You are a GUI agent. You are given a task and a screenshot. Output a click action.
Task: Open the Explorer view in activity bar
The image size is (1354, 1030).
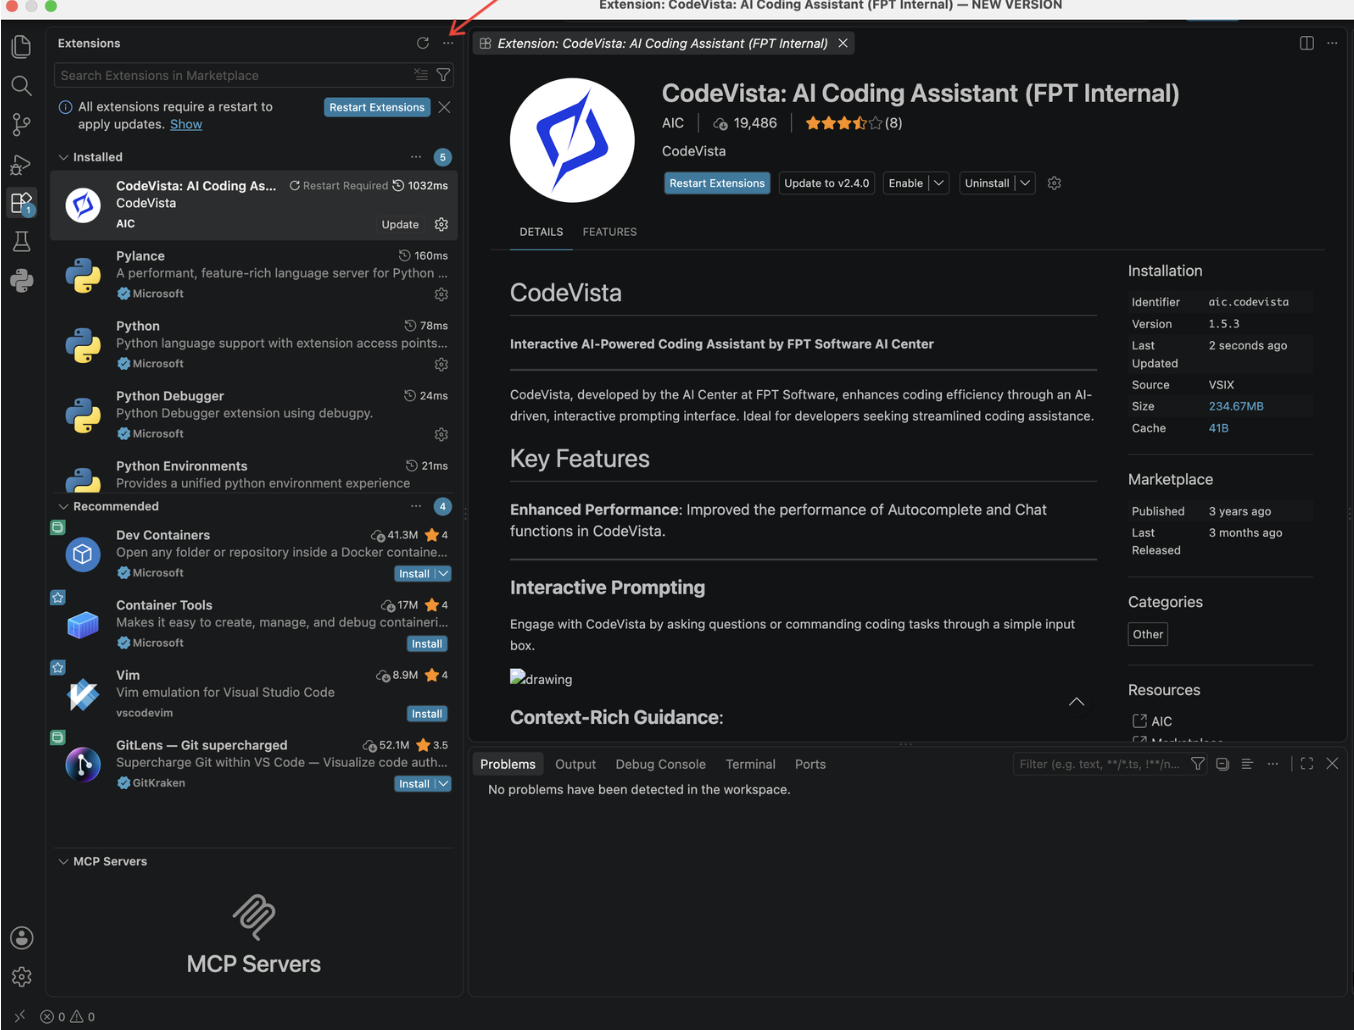(21, 46)
